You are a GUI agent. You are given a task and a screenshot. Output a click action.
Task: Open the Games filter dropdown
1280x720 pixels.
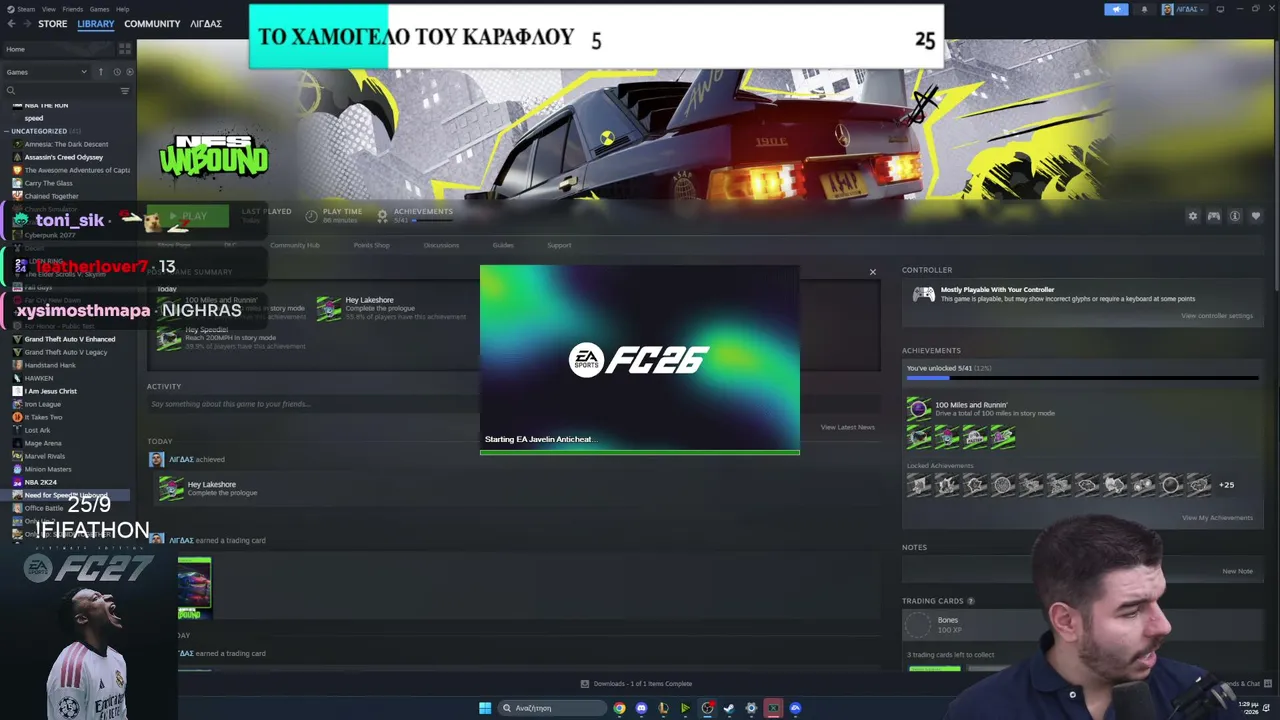coord(46,72)
